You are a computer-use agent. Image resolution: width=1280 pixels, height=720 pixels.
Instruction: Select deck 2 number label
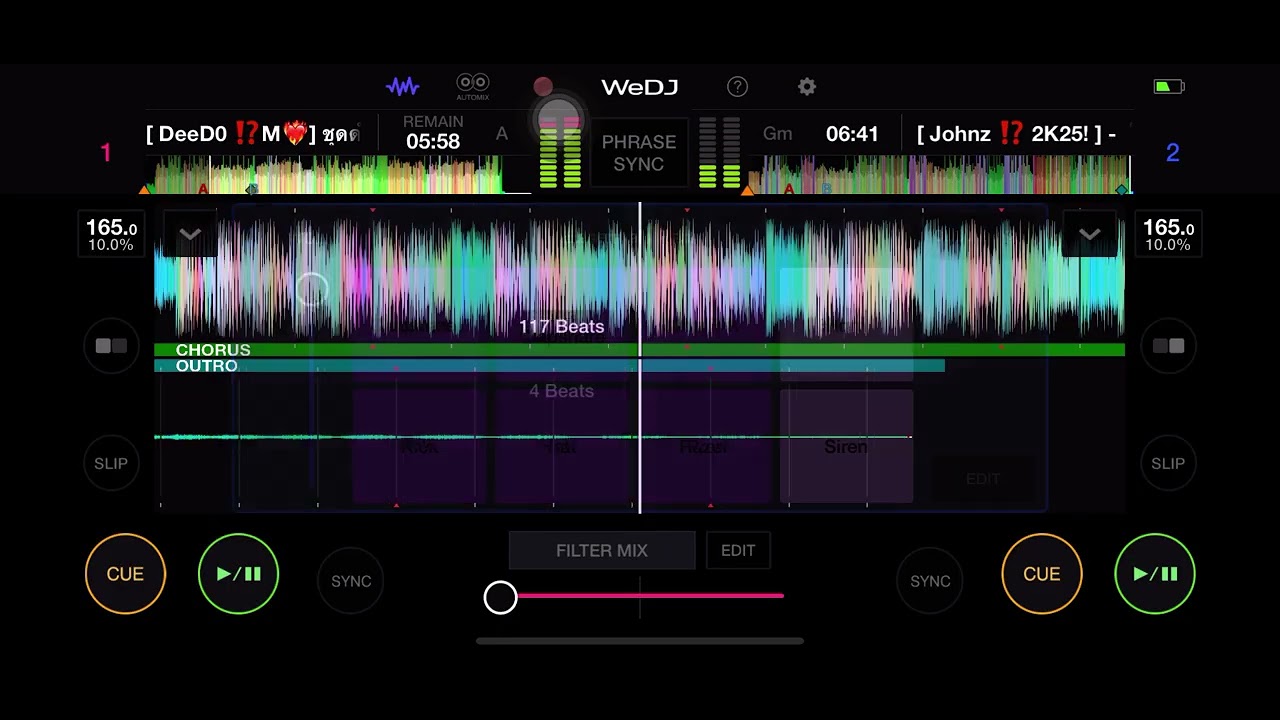coord(1173,153)
